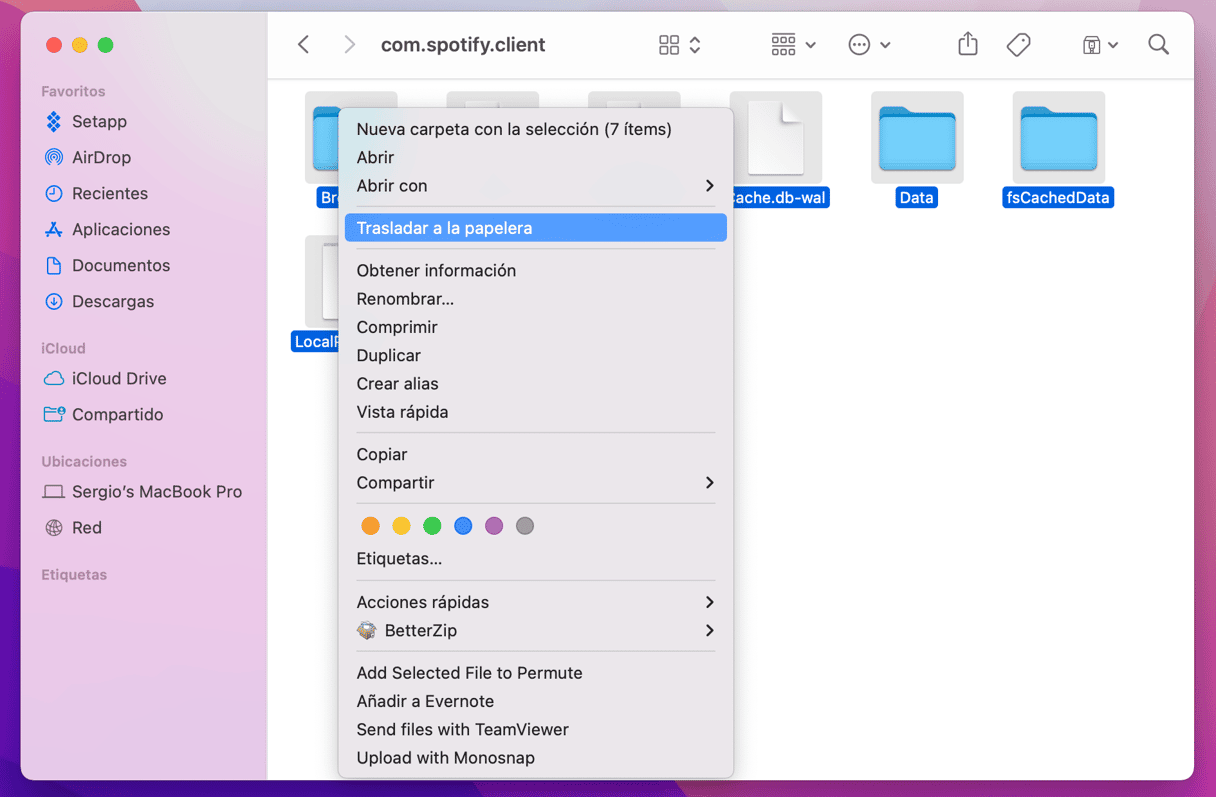Apply the orange color tag

tap(370, 526)
